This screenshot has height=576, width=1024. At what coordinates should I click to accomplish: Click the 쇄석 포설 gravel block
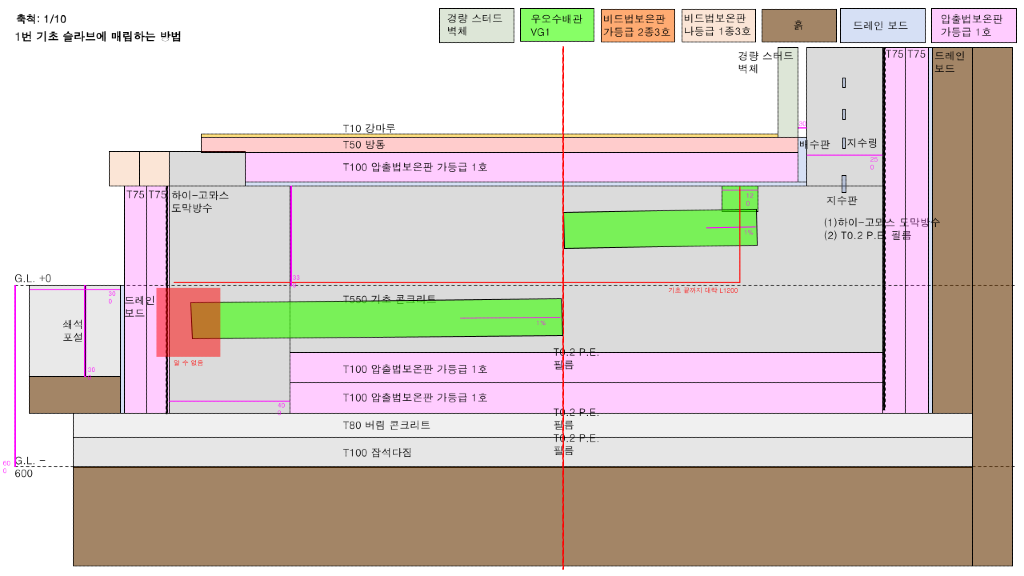click(x=74, y=331)
